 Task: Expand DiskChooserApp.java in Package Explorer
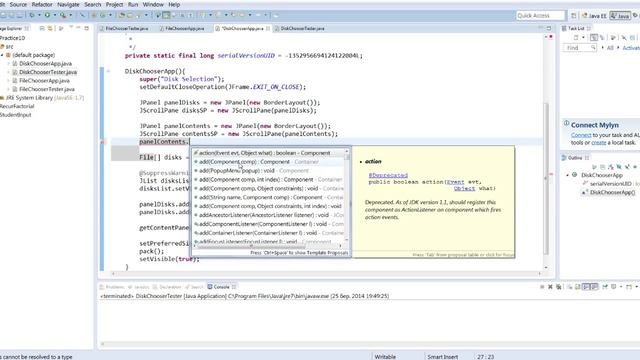pyautogui.click(x=9, y=64)
